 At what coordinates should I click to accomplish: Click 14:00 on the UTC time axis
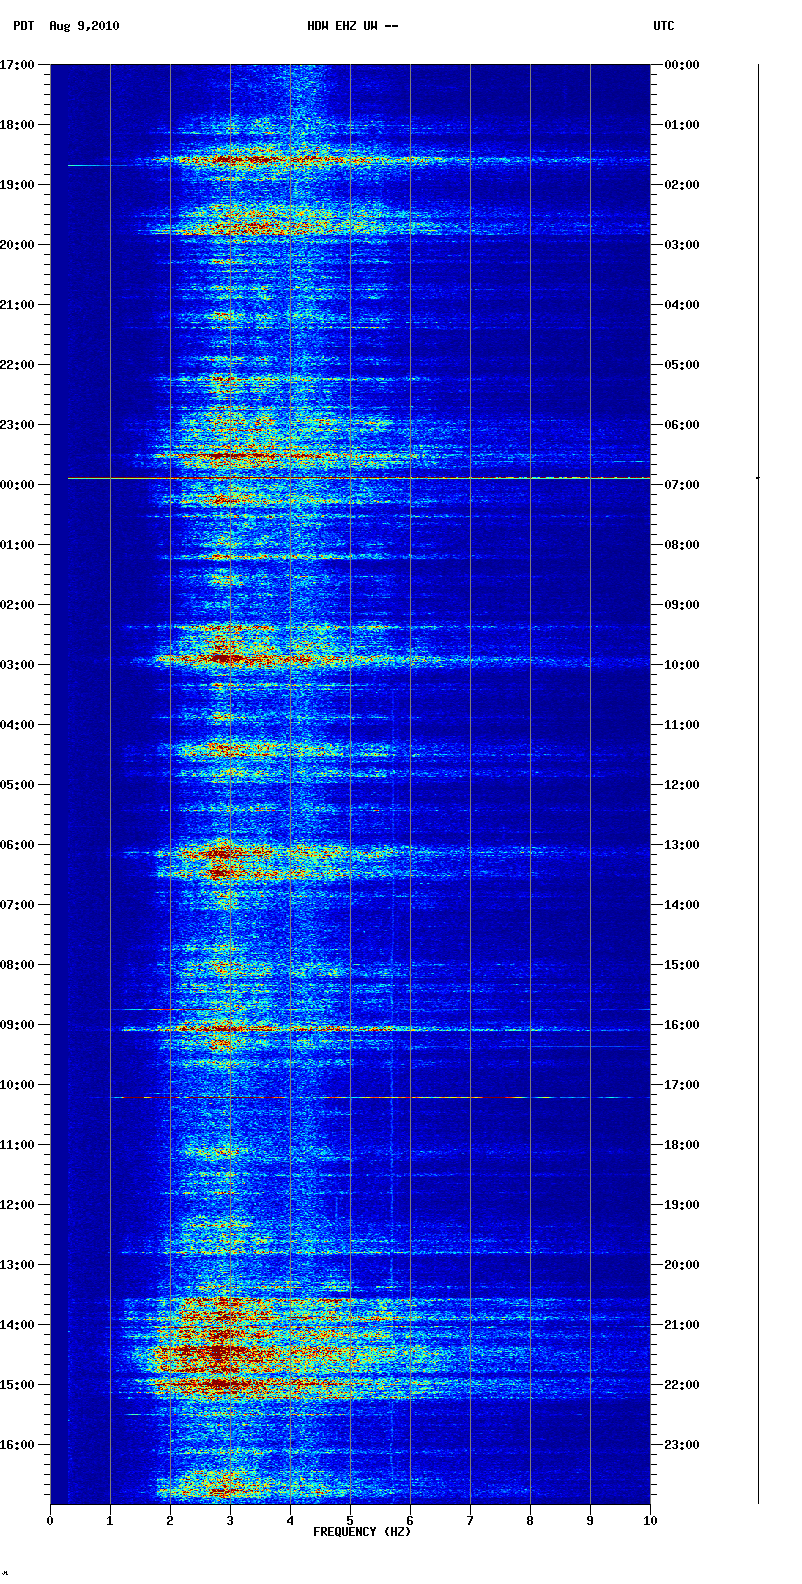point(682,905)
